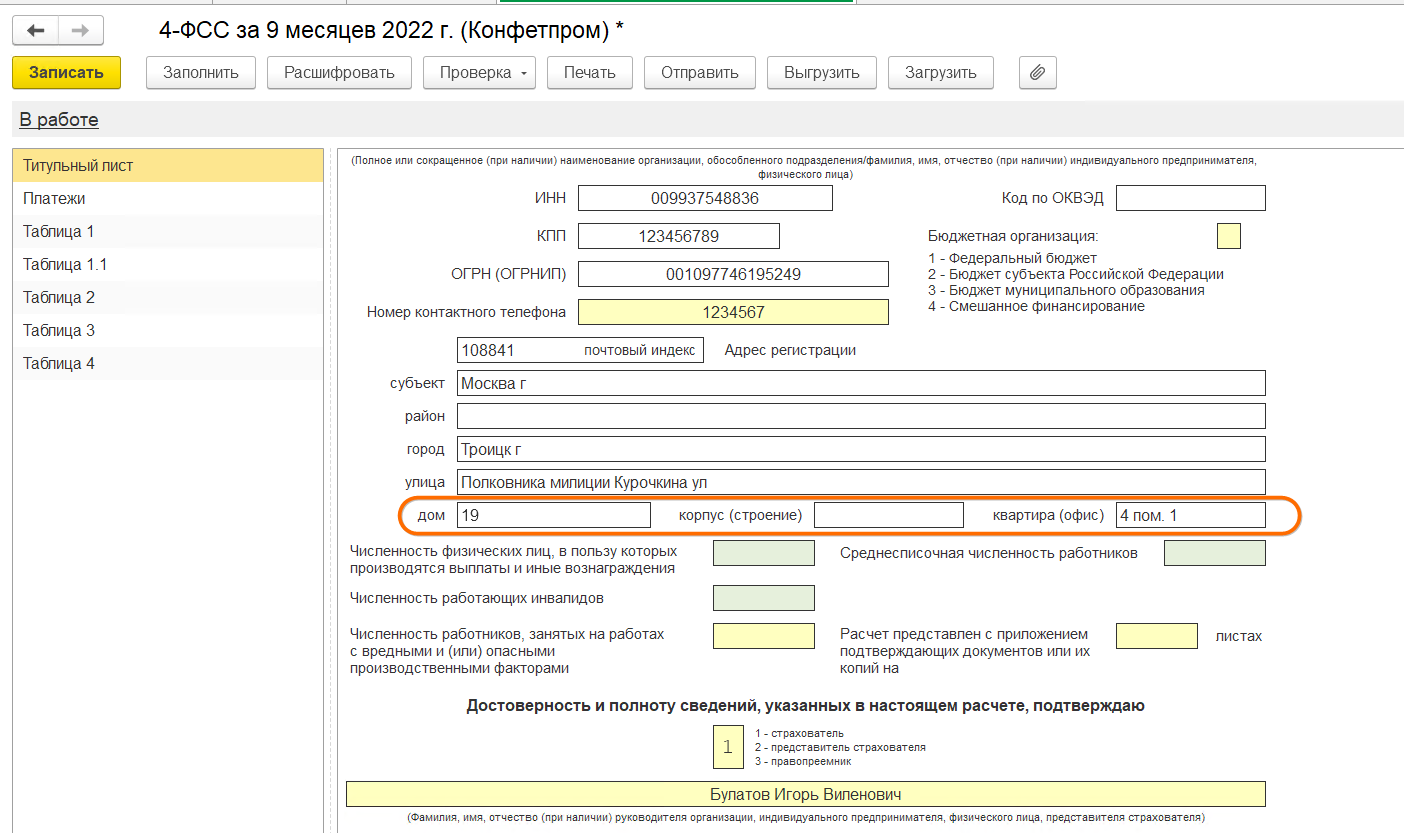1404x833 pixels.
Task: Open the Таблица 1 section
Action: click(x=168, y=231)
